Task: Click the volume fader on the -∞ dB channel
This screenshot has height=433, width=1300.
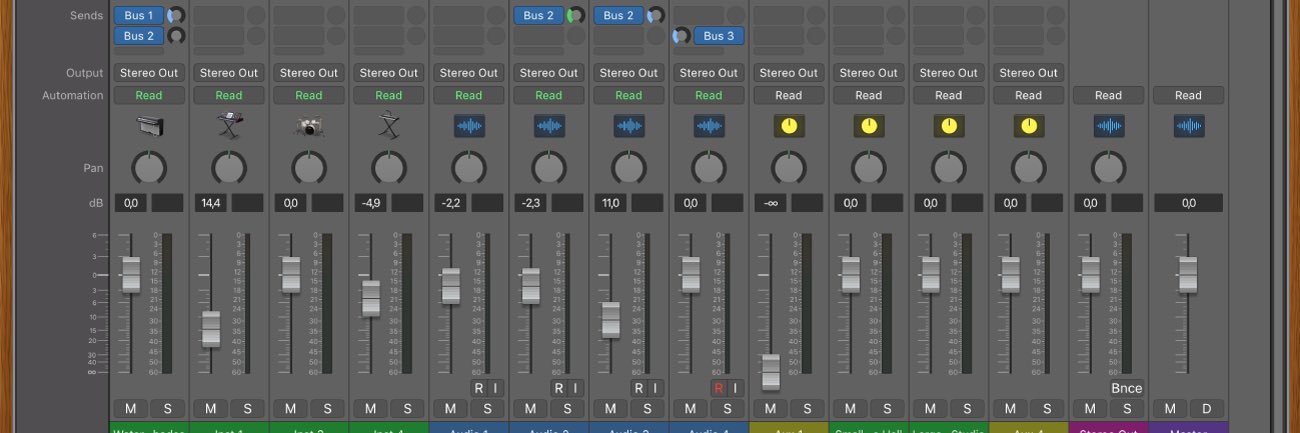Action: point(770,371)
